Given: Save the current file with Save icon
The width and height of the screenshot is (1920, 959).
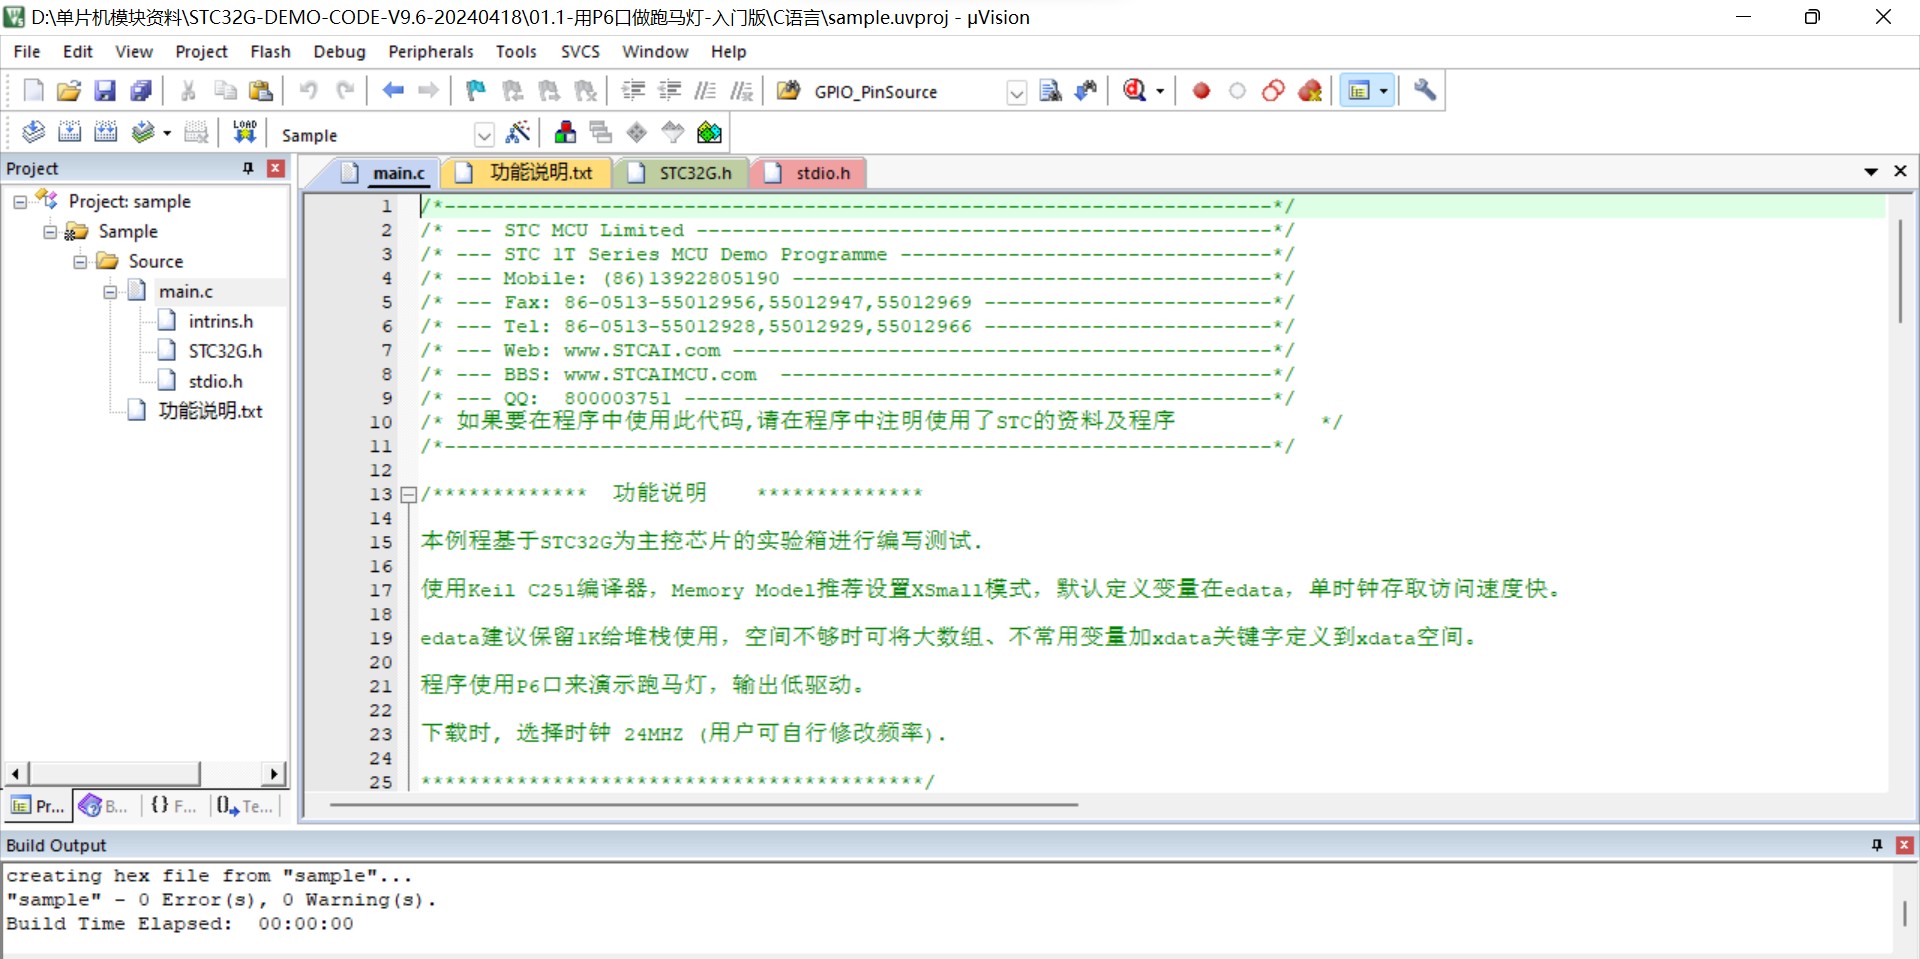Looking at the screenshot, I should [104, 91].
